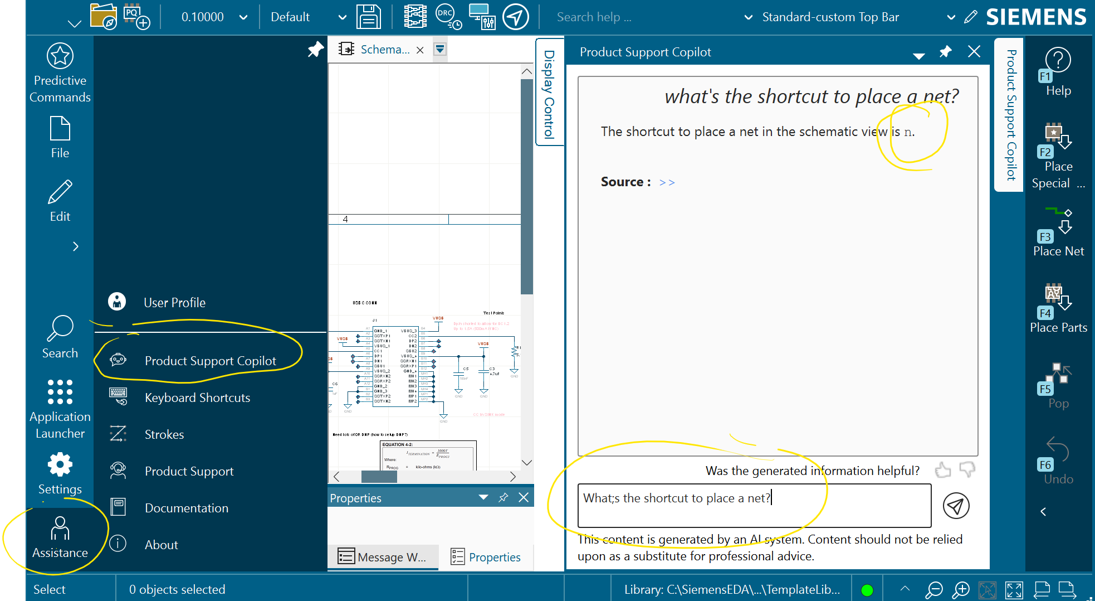Open Predictive Commands in the sidebar
The width and height of the screenshot is (1095, 601).
pos(60,73)
